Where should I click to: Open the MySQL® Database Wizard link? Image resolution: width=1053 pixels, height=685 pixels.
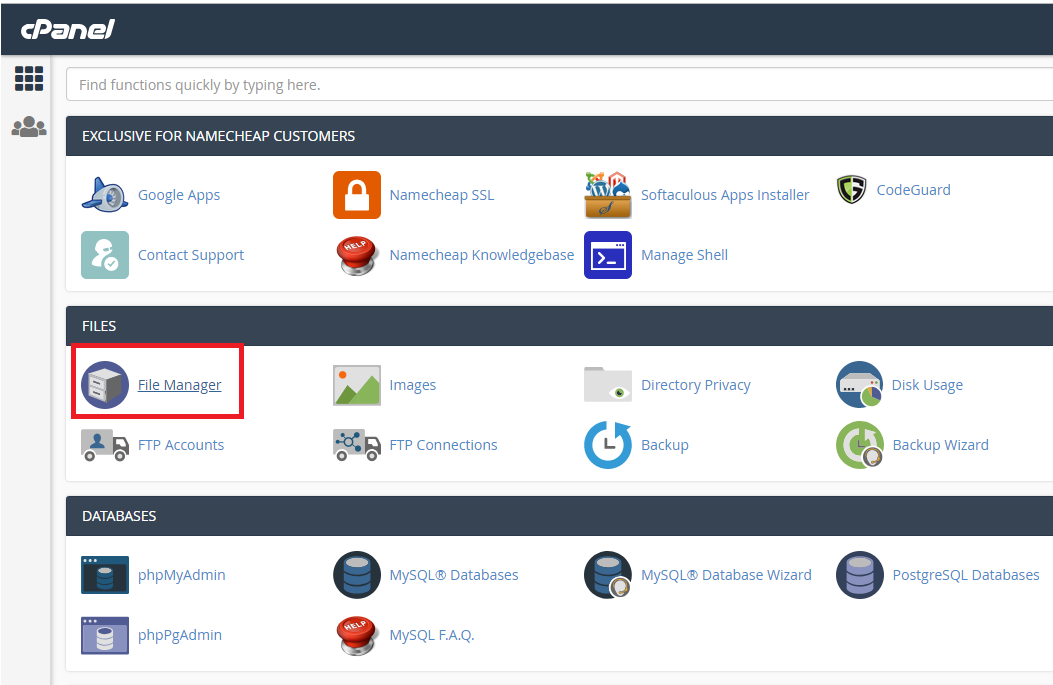[x=726, y=575]
